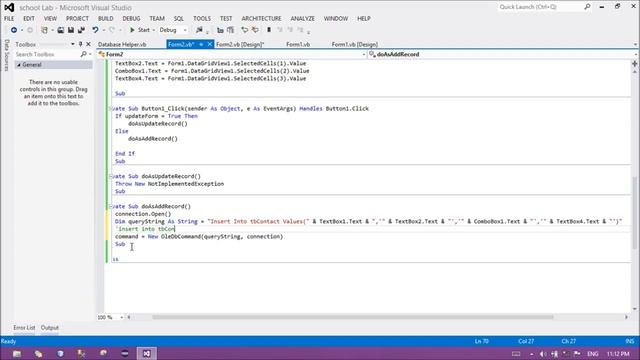Open the EDIT menu
The height and width of the screenshot is (360, 640).
[29, 18]
